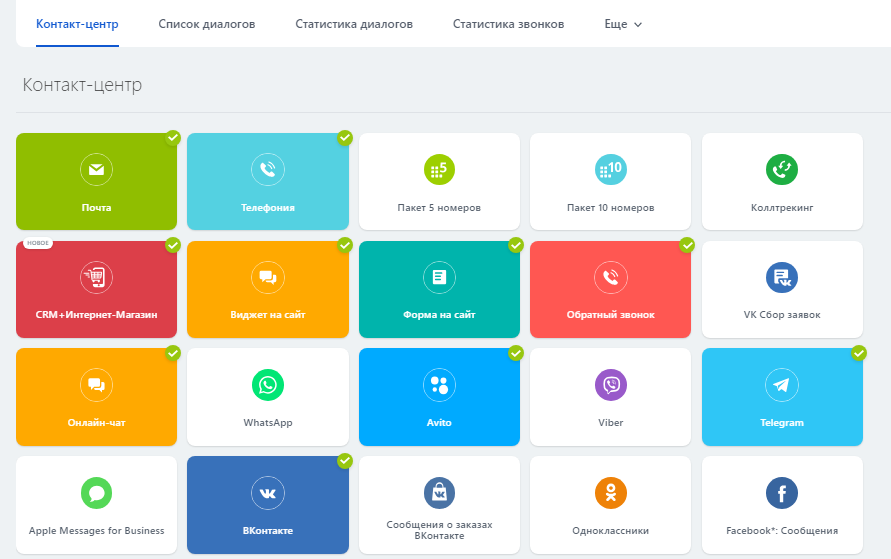891x559 pixels.
Task: Click the Почта tile label
Action: (x=96, y=208)
